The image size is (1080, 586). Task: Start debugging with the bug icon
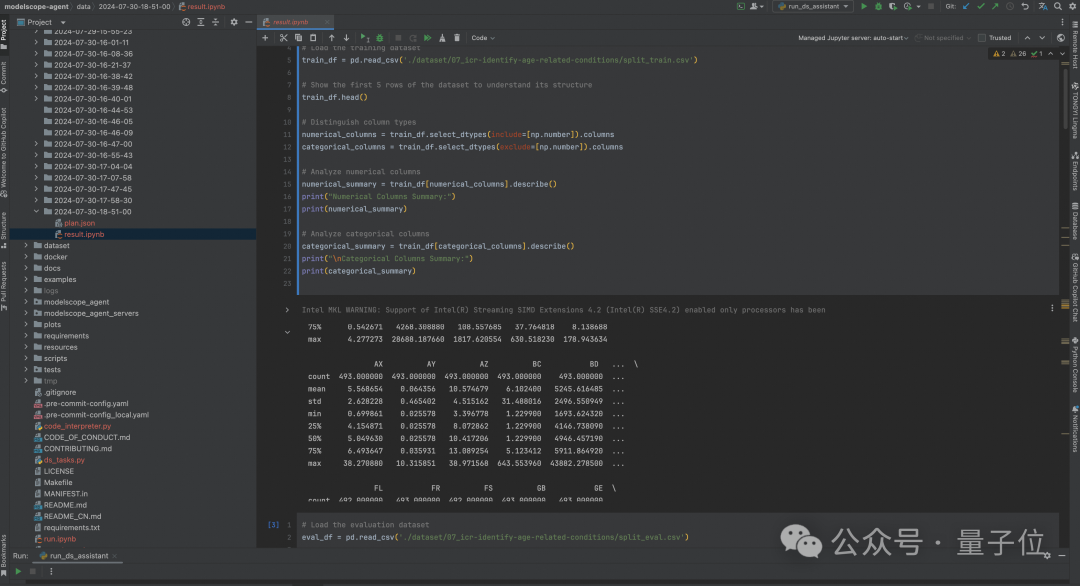click(x=879, y=7)
